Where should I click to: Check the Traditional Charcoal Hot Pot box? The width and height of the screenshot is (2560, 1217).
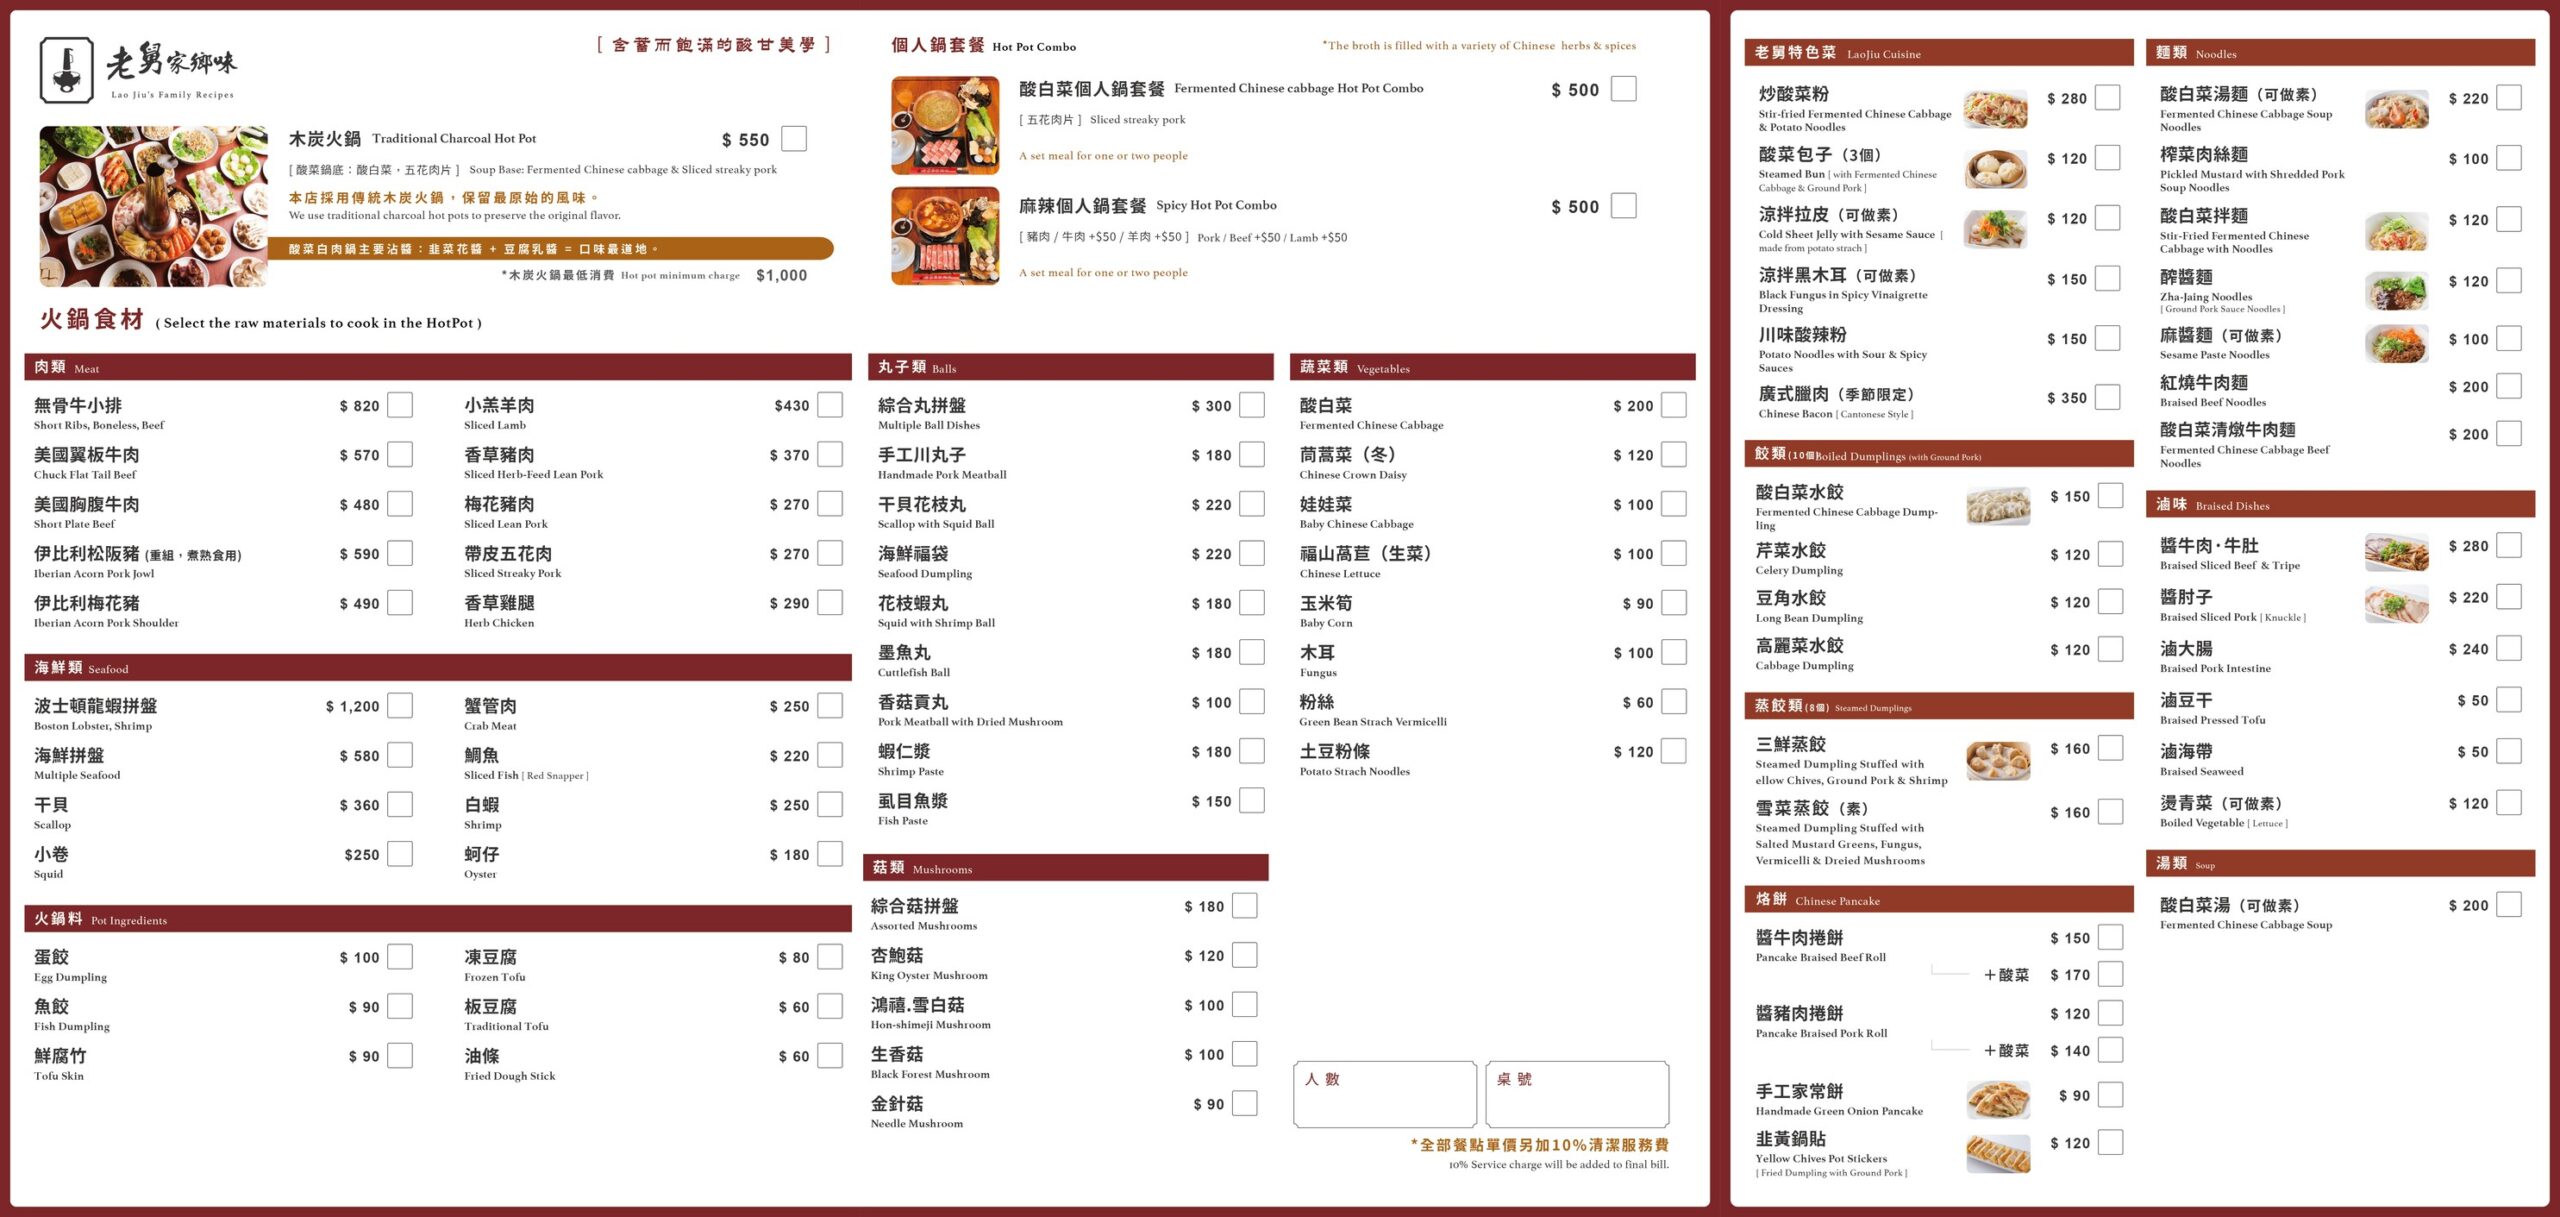pyautogui.click(x=794, y=139)
